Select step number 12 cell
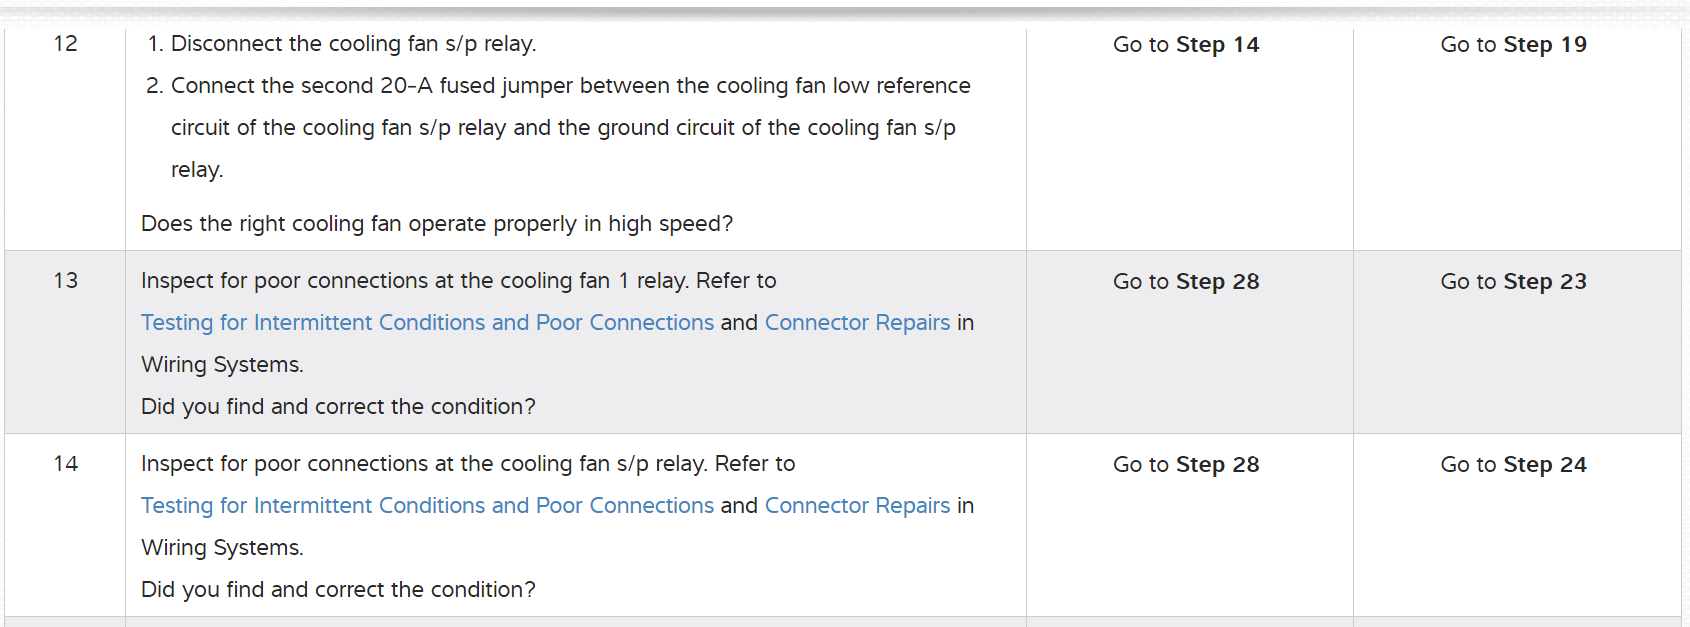1690x627 pixels. coord(65,44)
